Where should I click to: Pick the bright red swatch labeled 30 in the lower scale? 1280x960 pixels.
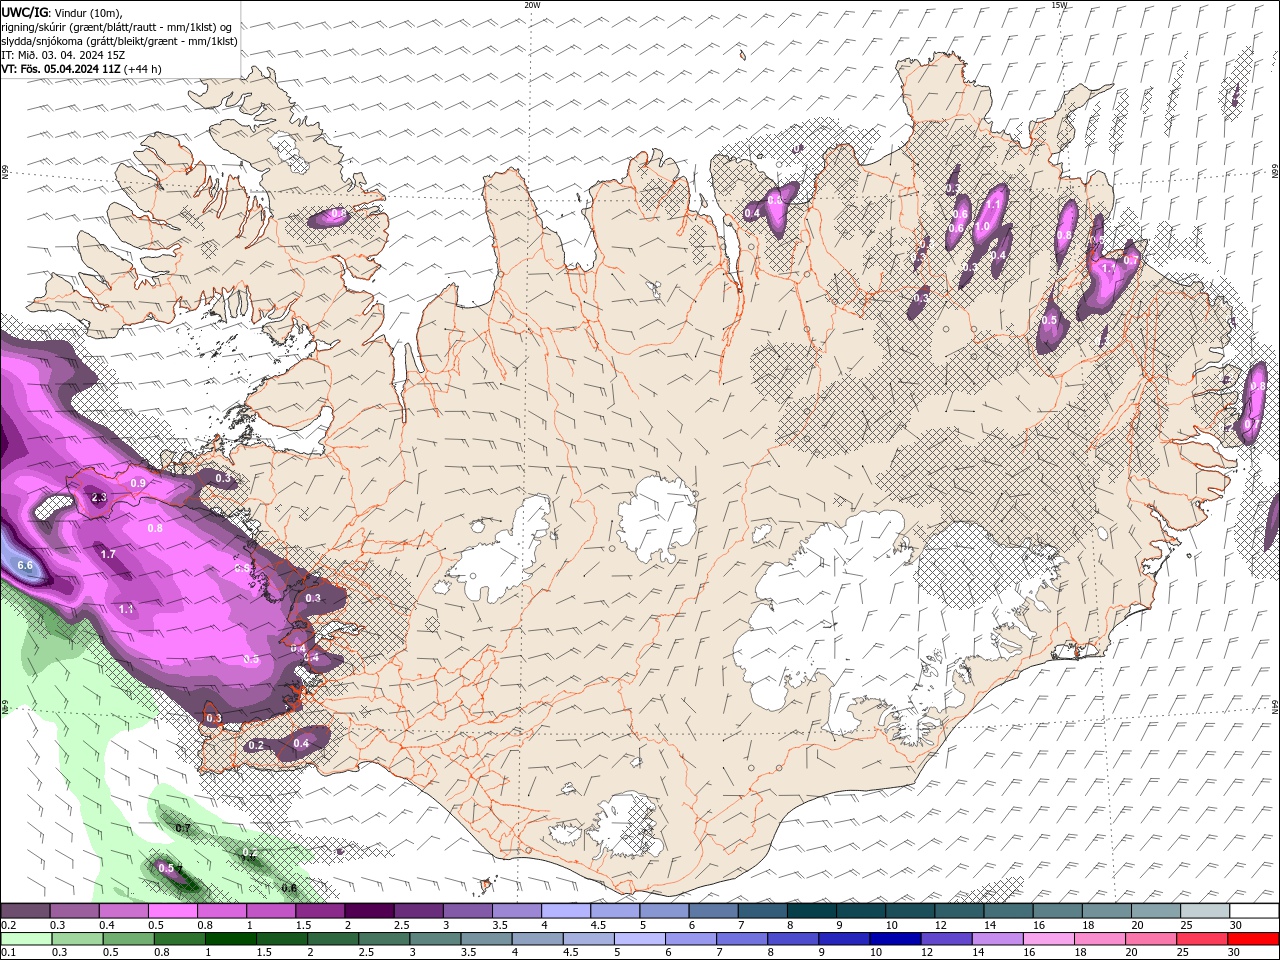point(1253,938)
